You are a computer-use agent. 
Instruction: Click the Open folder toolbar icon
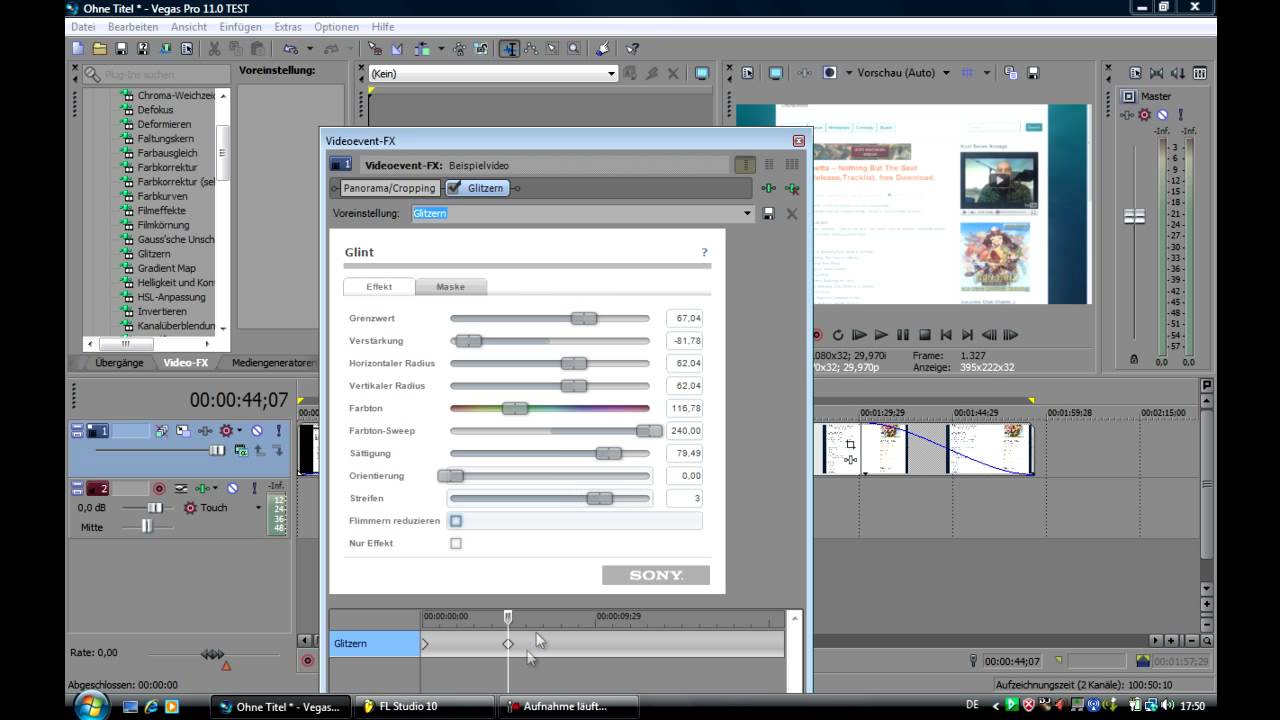(x=99, y=48)
